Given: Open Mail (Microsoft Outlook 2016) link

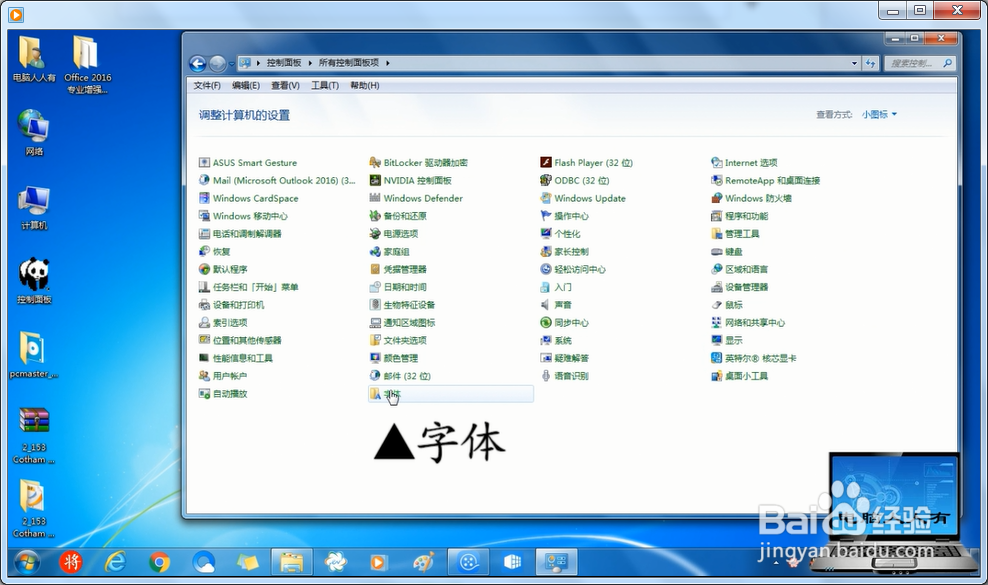Looking at the screenshot, I should click(277, 180).
